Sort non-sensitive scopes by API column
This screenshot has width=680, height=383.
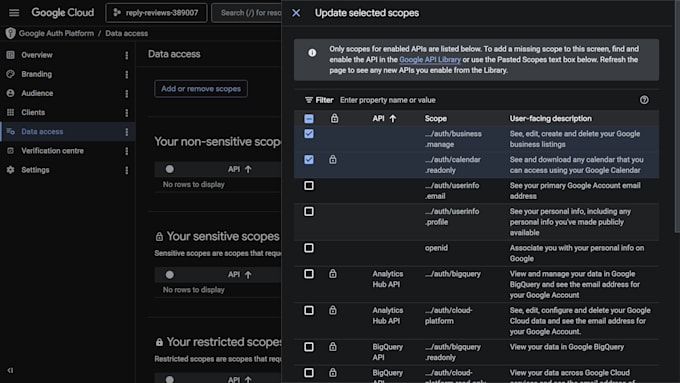coord(239,169)
